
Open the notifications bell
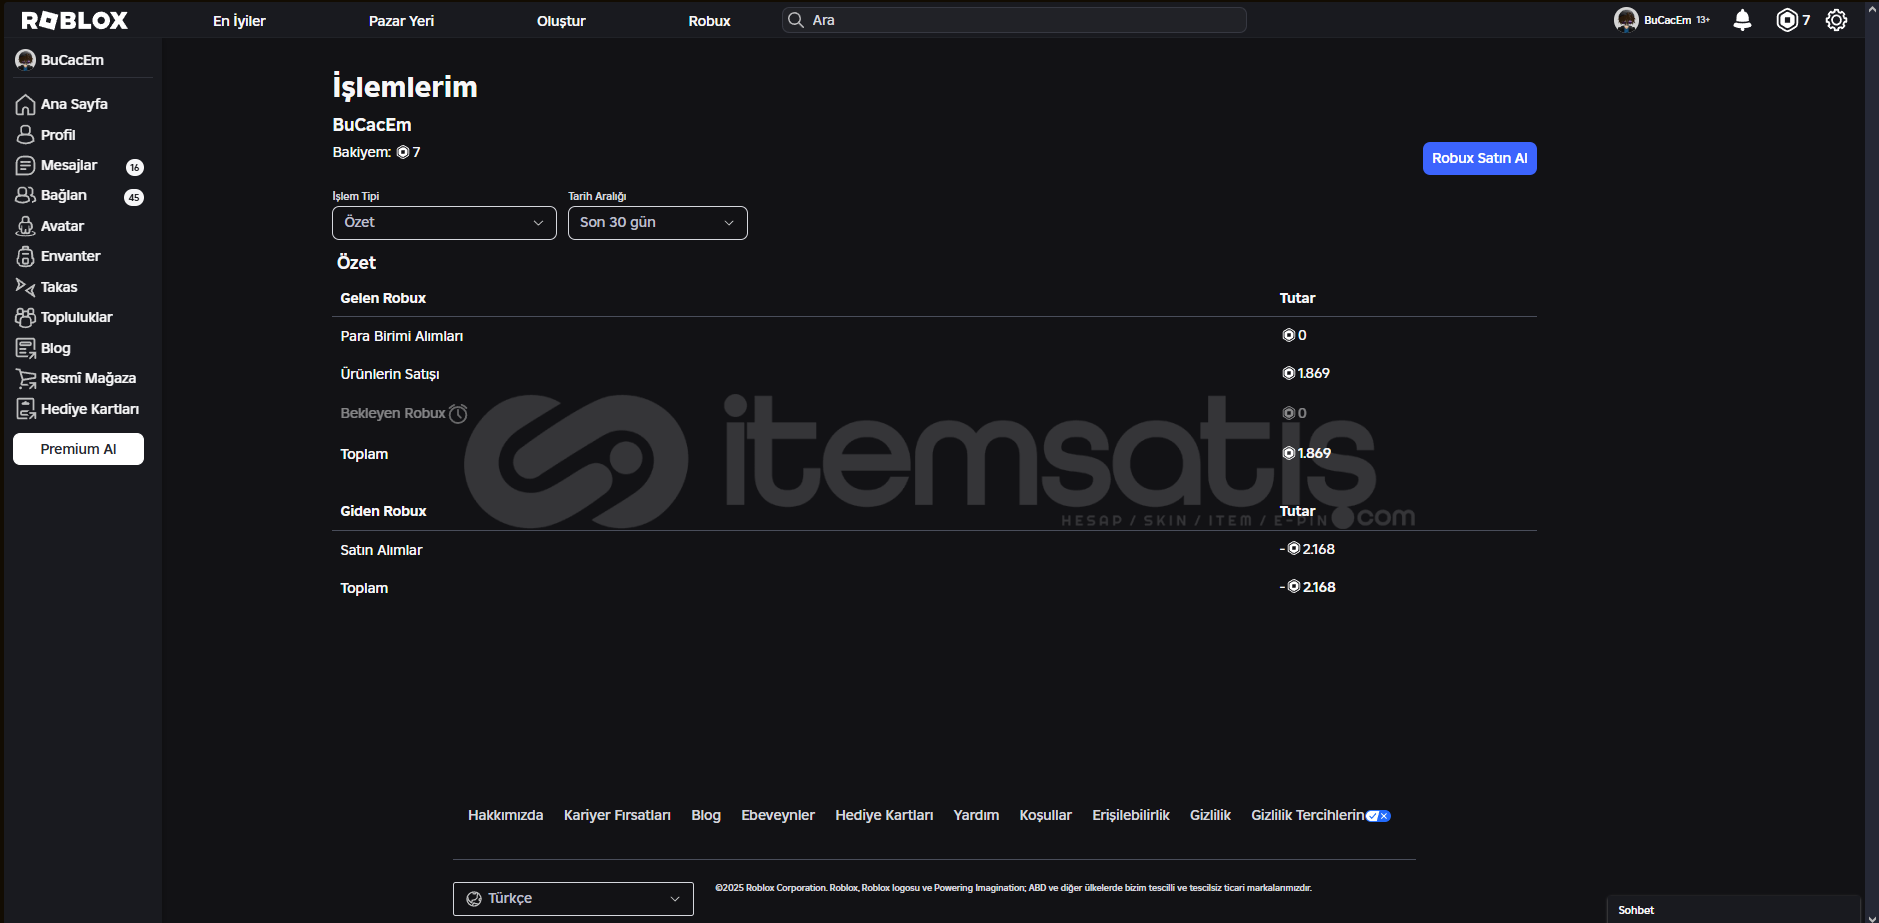1742,20
